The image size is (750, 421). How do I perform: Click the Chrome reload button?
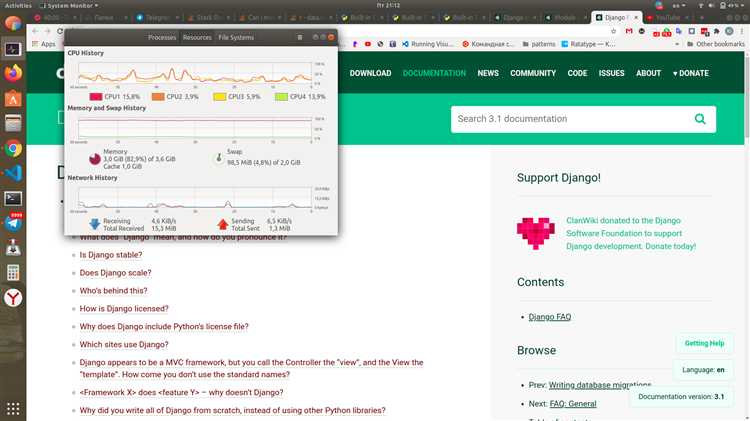click(60, 31)
